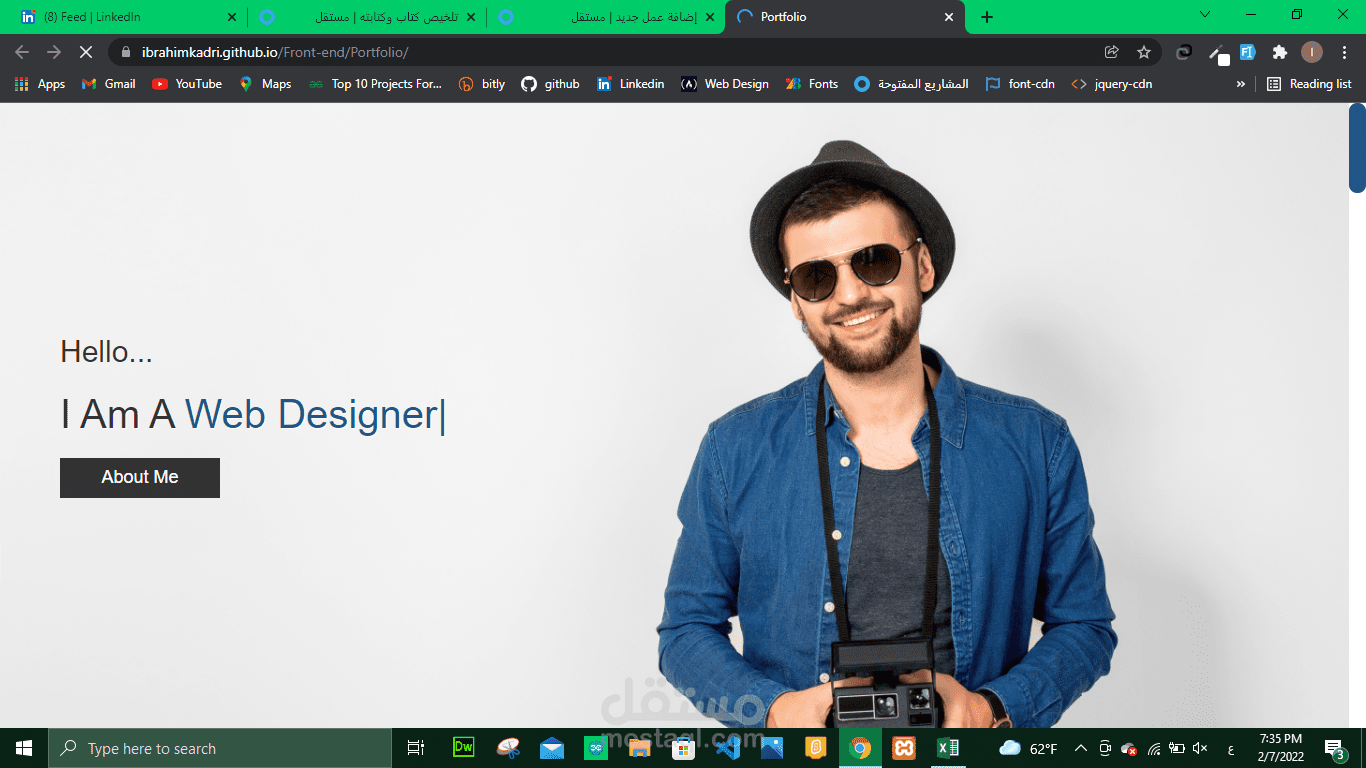Image resolution: width=1366 pixels, height=768 pixels.
Task: Click the site lock icon
Action: pos(126,52)
